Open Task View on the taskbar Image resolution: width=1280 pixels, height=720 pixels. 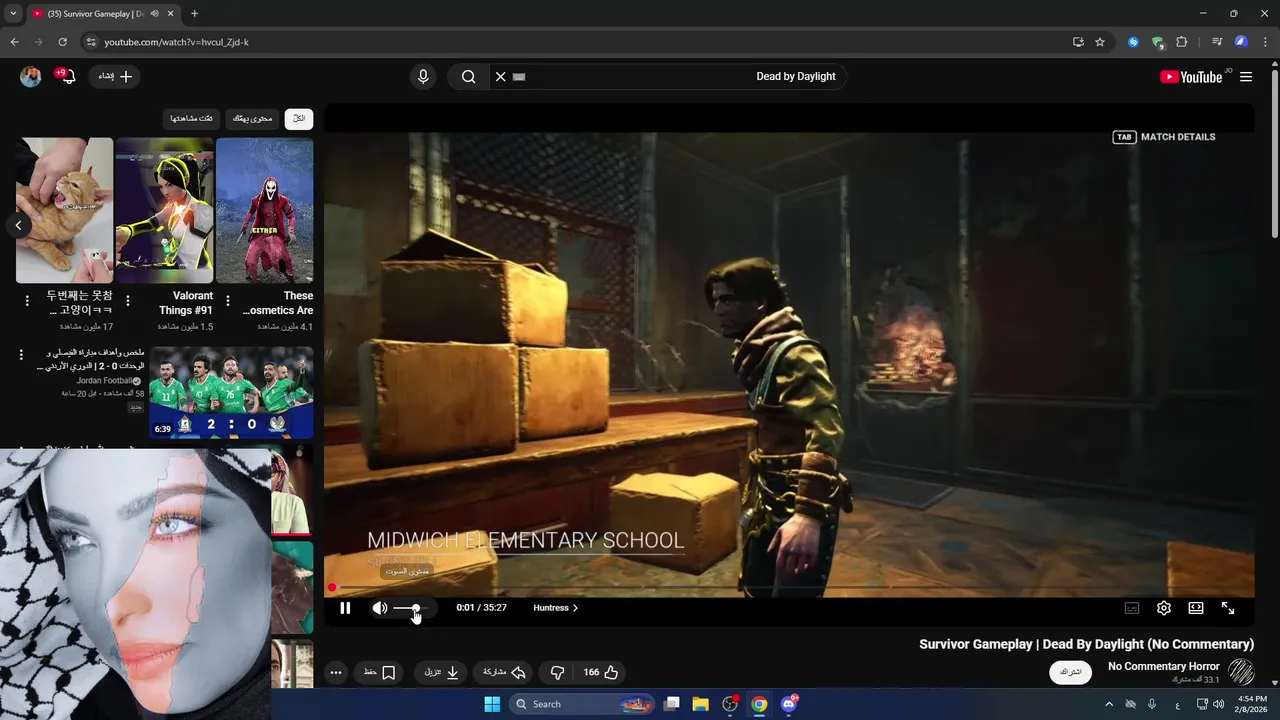[x=672, y=704]
